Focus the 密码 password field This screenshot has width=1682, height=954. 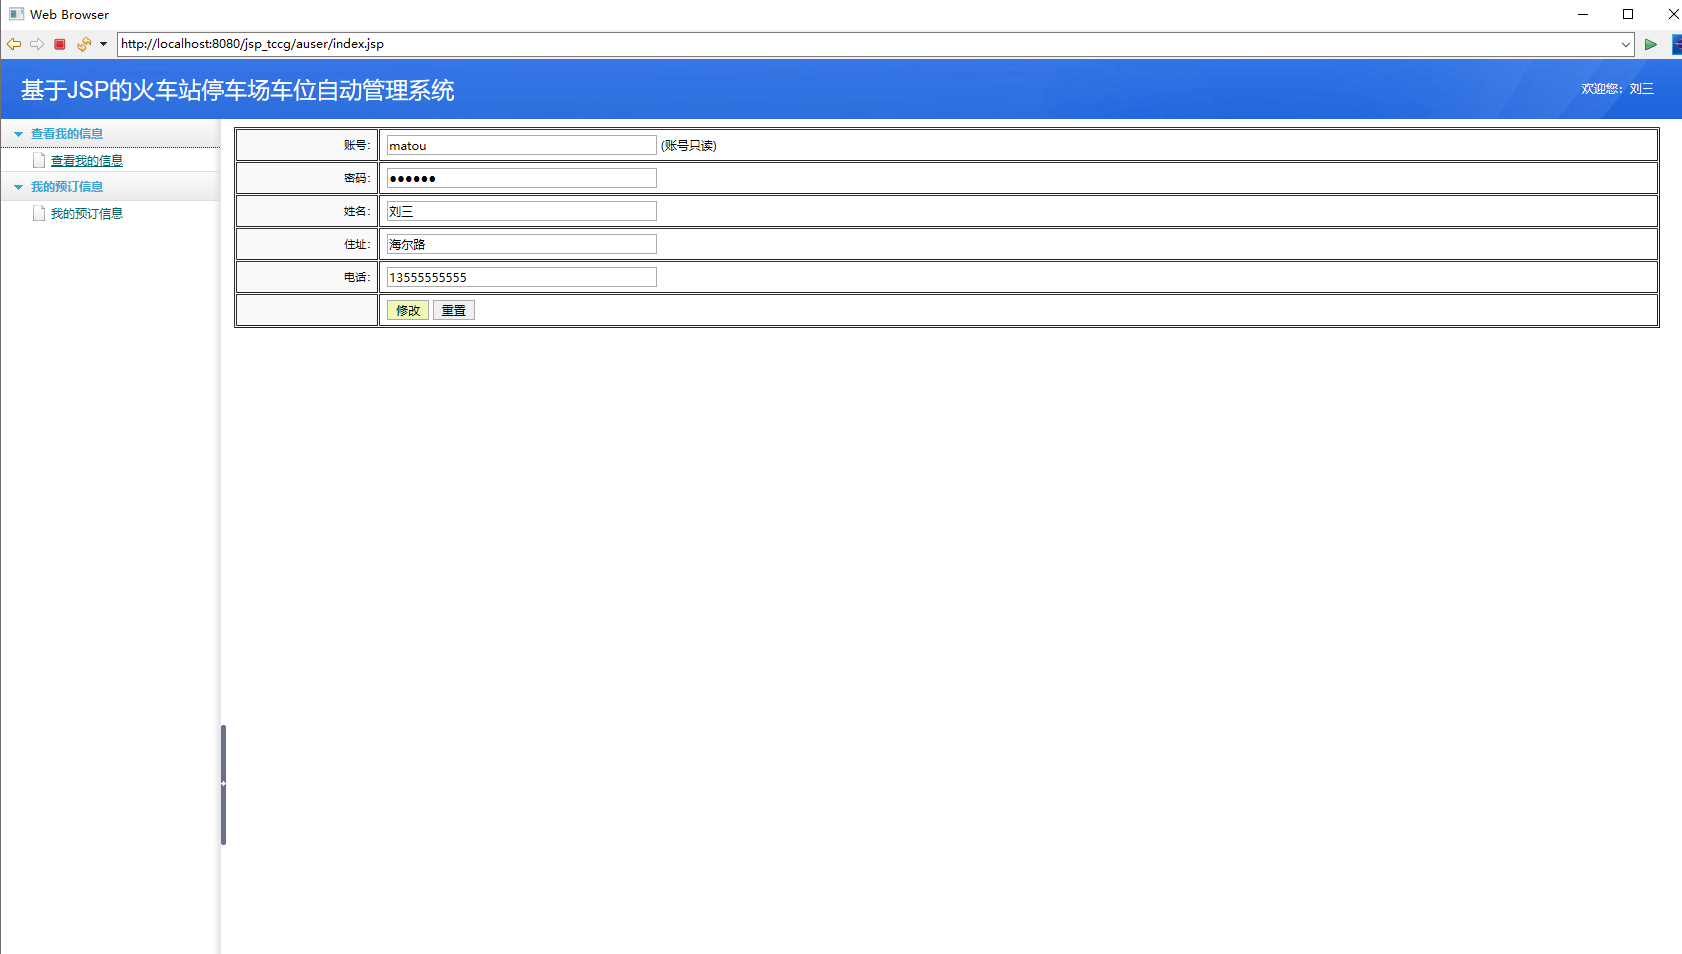522,178
